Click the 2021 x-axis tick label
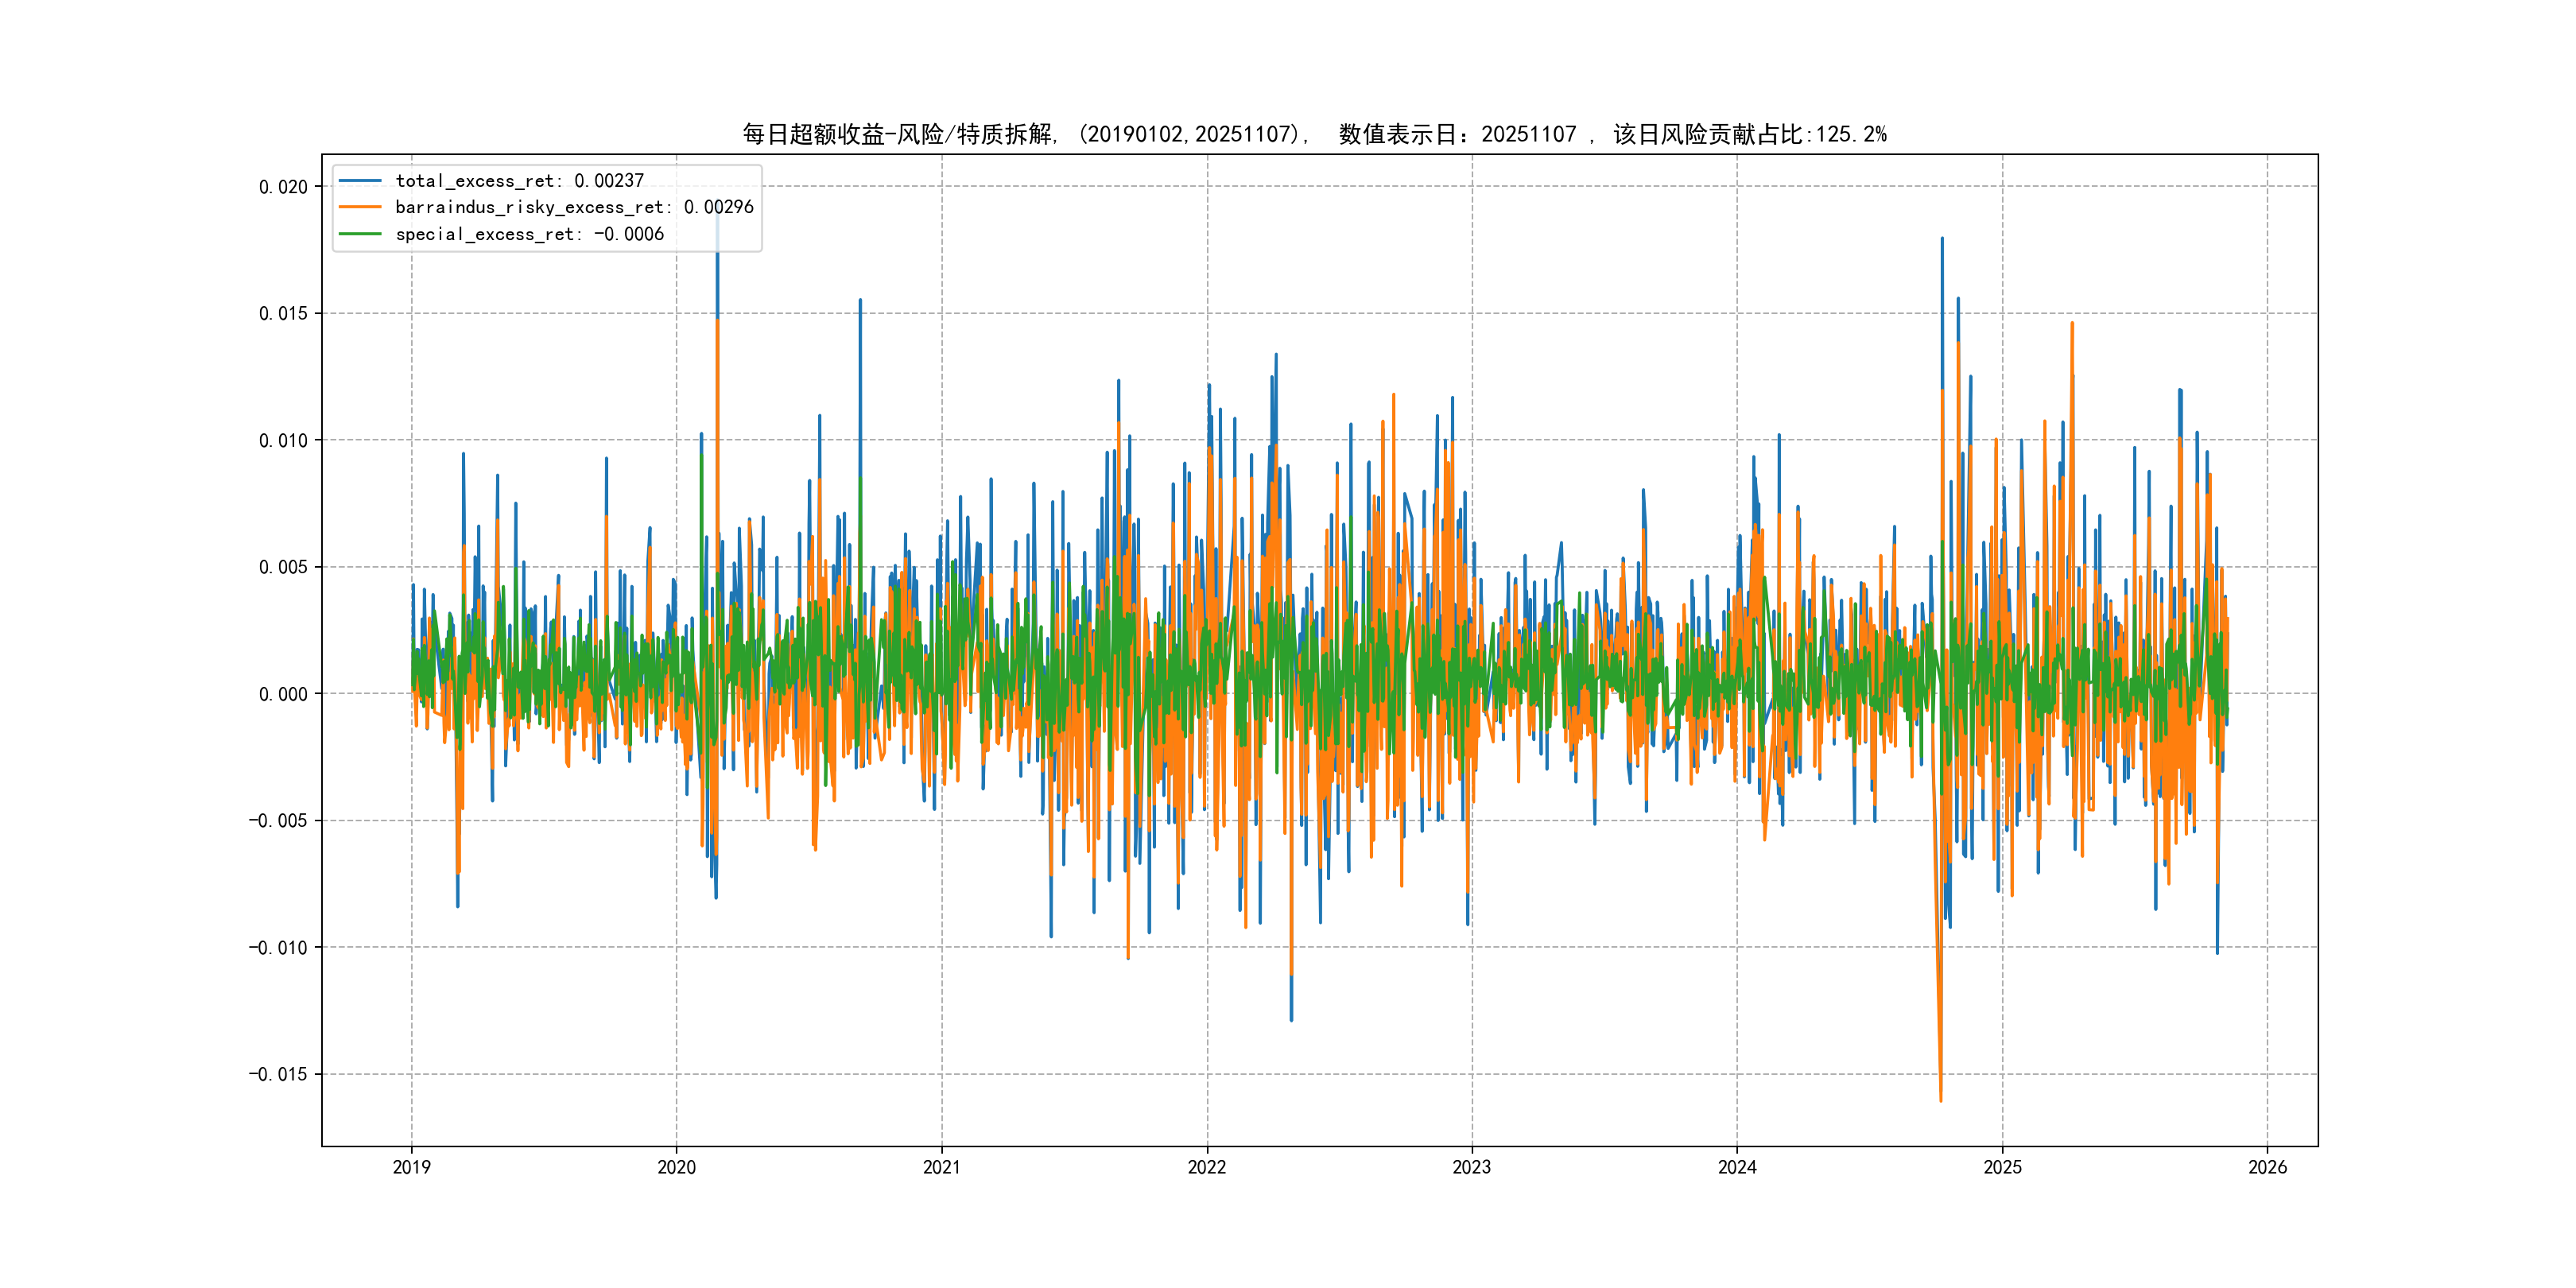The width and height of the screenshot is (2576, 1288). [941, 1167]
